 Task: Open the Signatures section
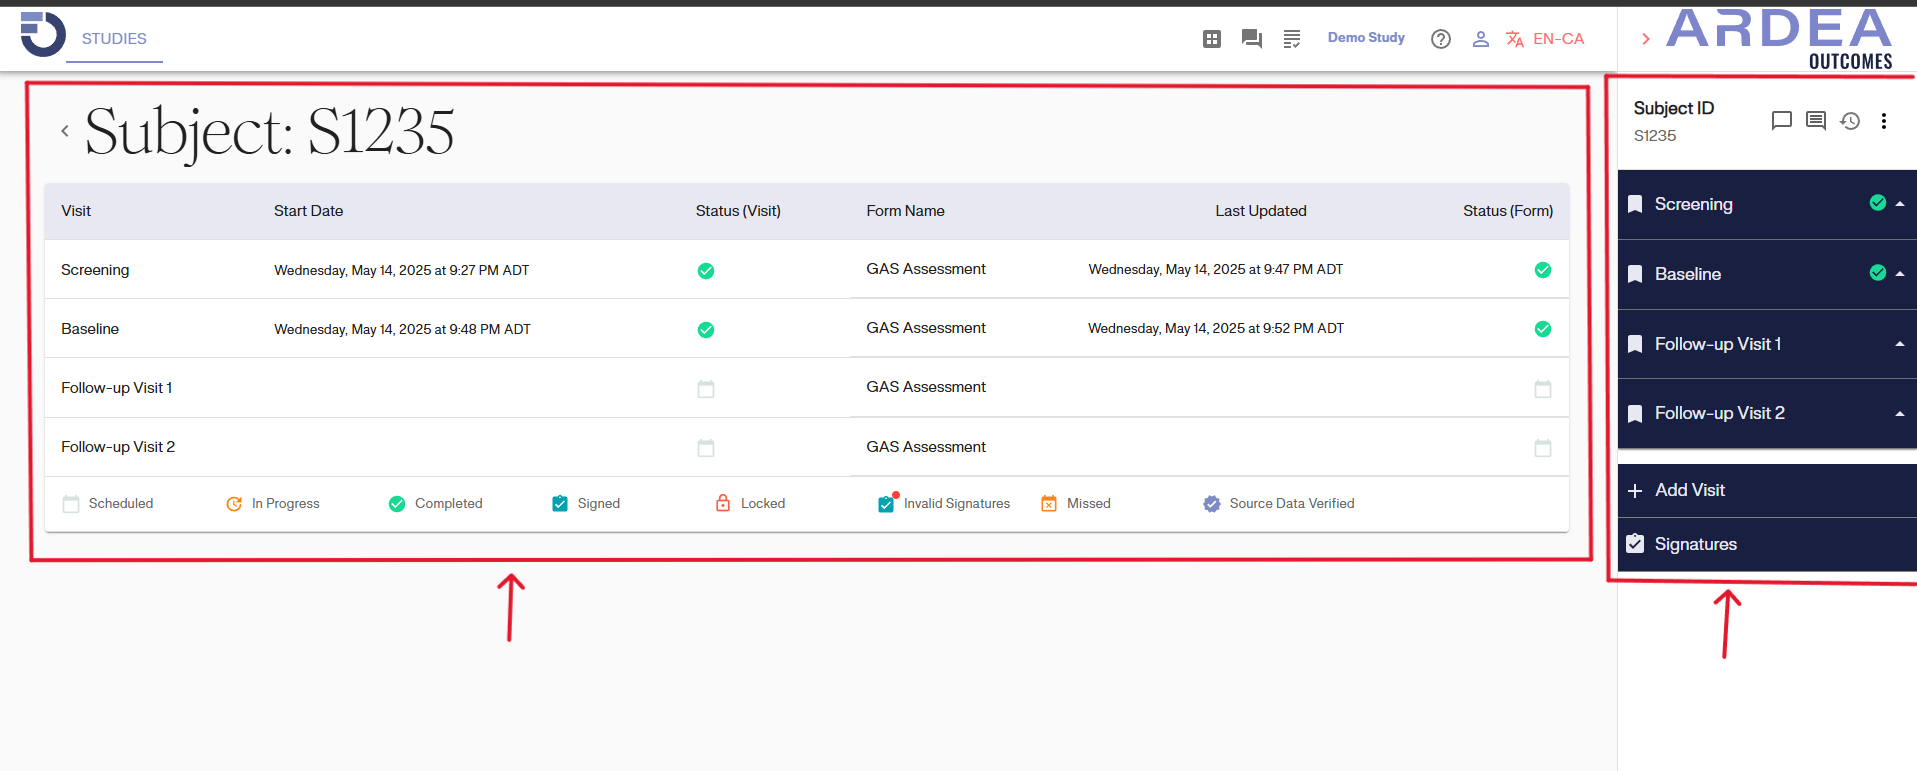tap(1695, 544)
